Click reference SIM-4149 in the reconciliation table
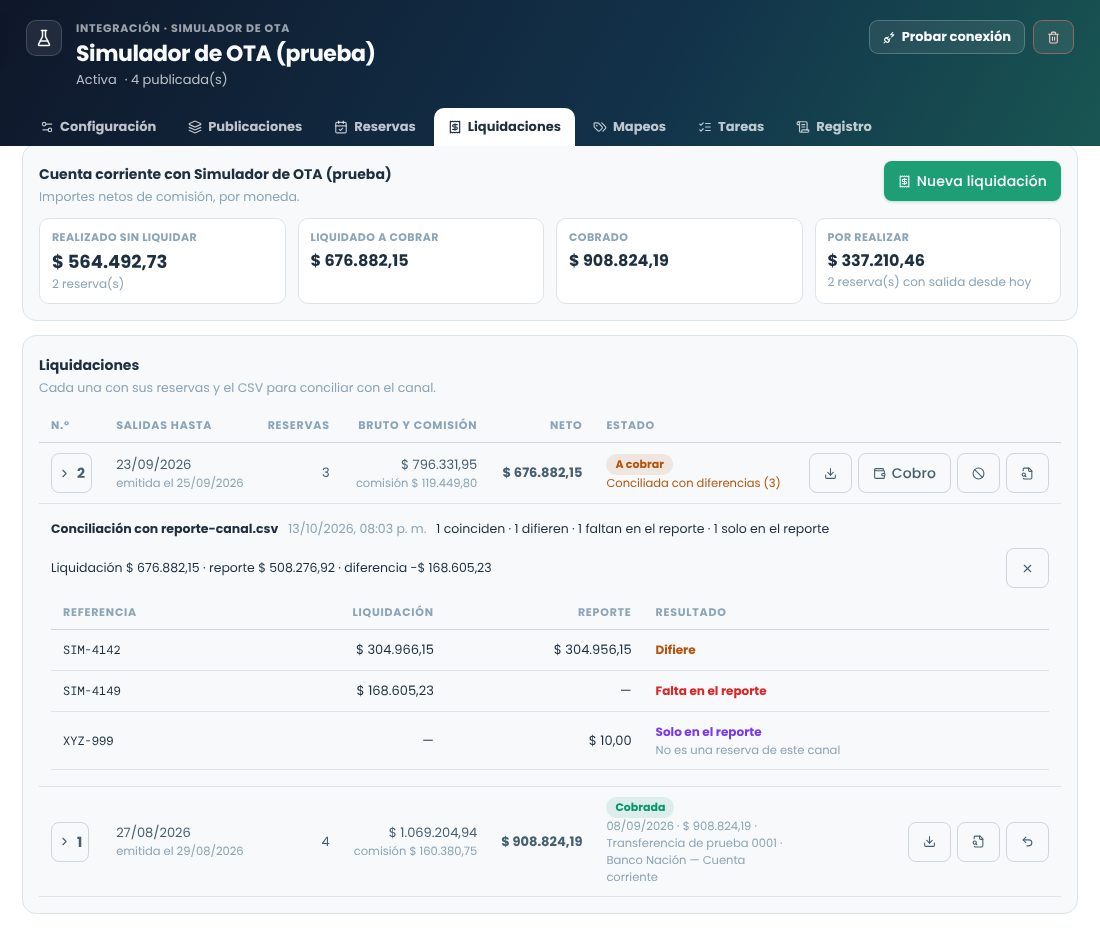Viewport: 1100px width, 944px height. (x=92, y=692)
